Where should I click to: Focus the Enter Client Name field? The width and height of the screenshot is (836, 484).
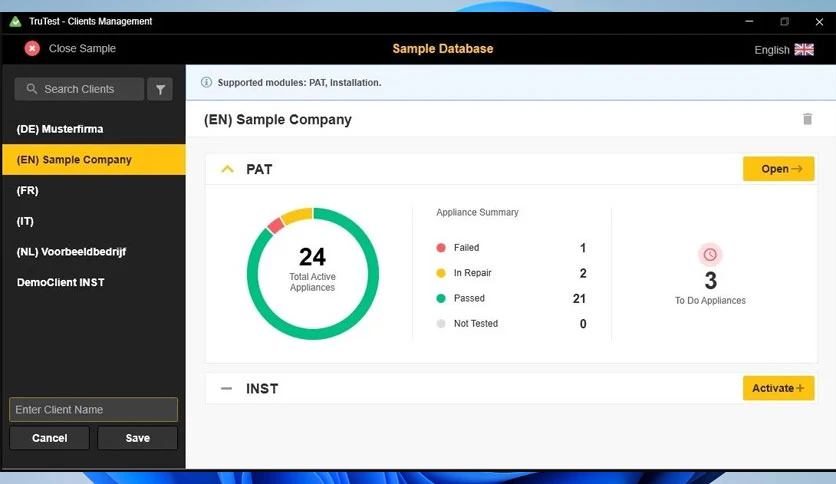click(93, 409)
